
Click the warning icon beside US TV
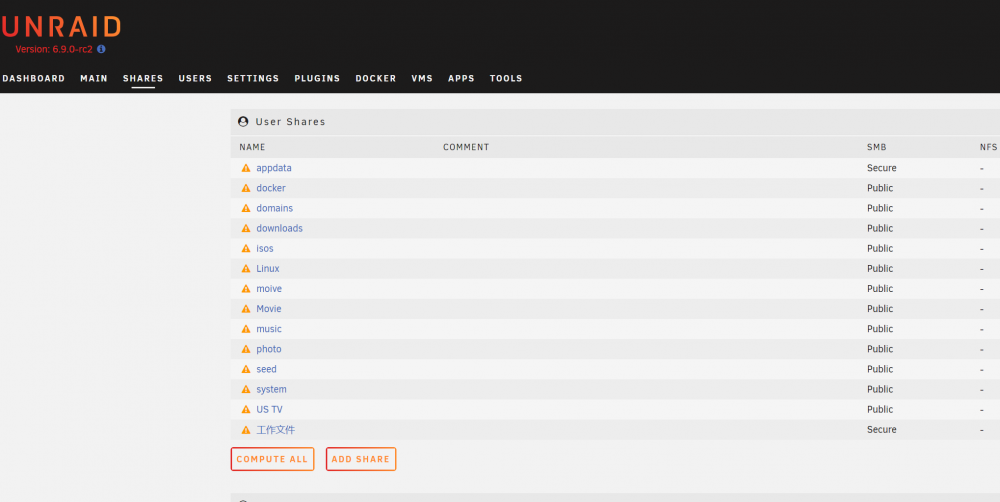tap(246, 410)
